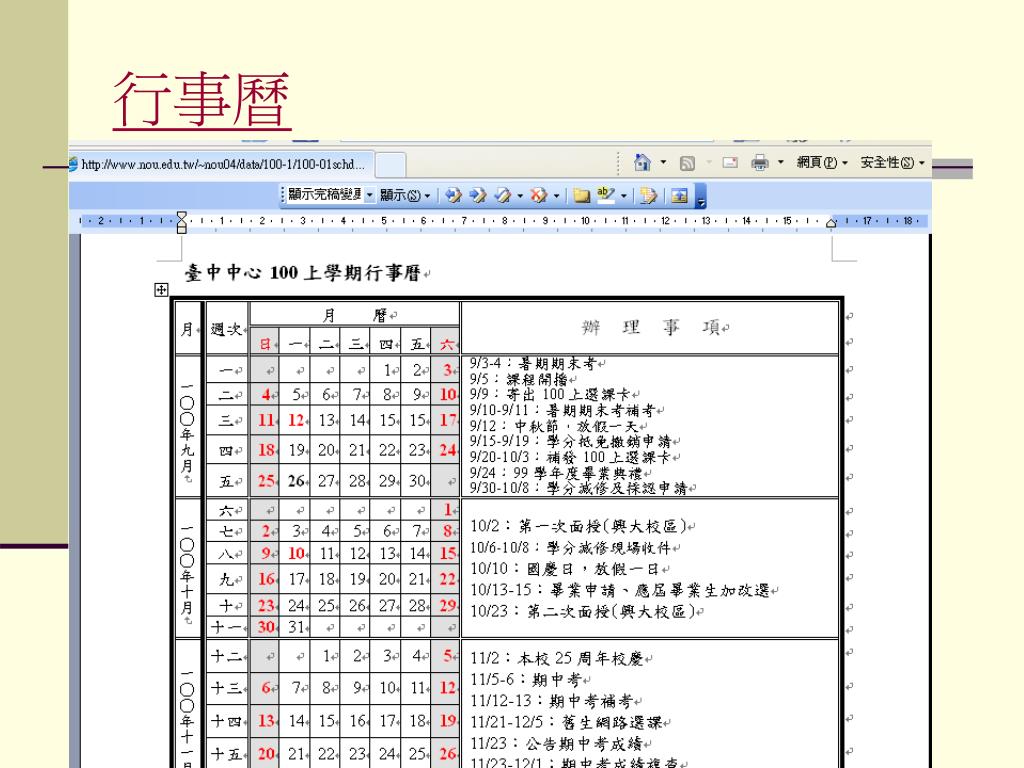Click the 週次 column header
Screen dimensions: 1024x768
pyautogui.click(x=226, y=329)
